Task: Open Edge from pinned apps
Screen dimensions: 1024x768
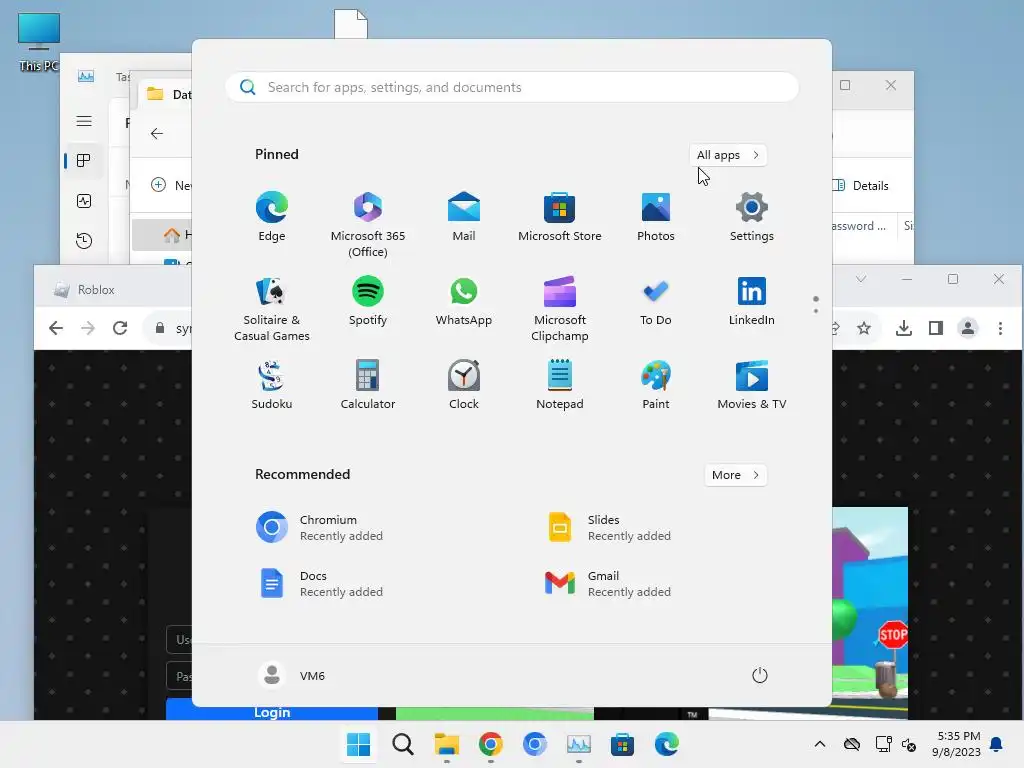Action: click(x=272, y=217)
